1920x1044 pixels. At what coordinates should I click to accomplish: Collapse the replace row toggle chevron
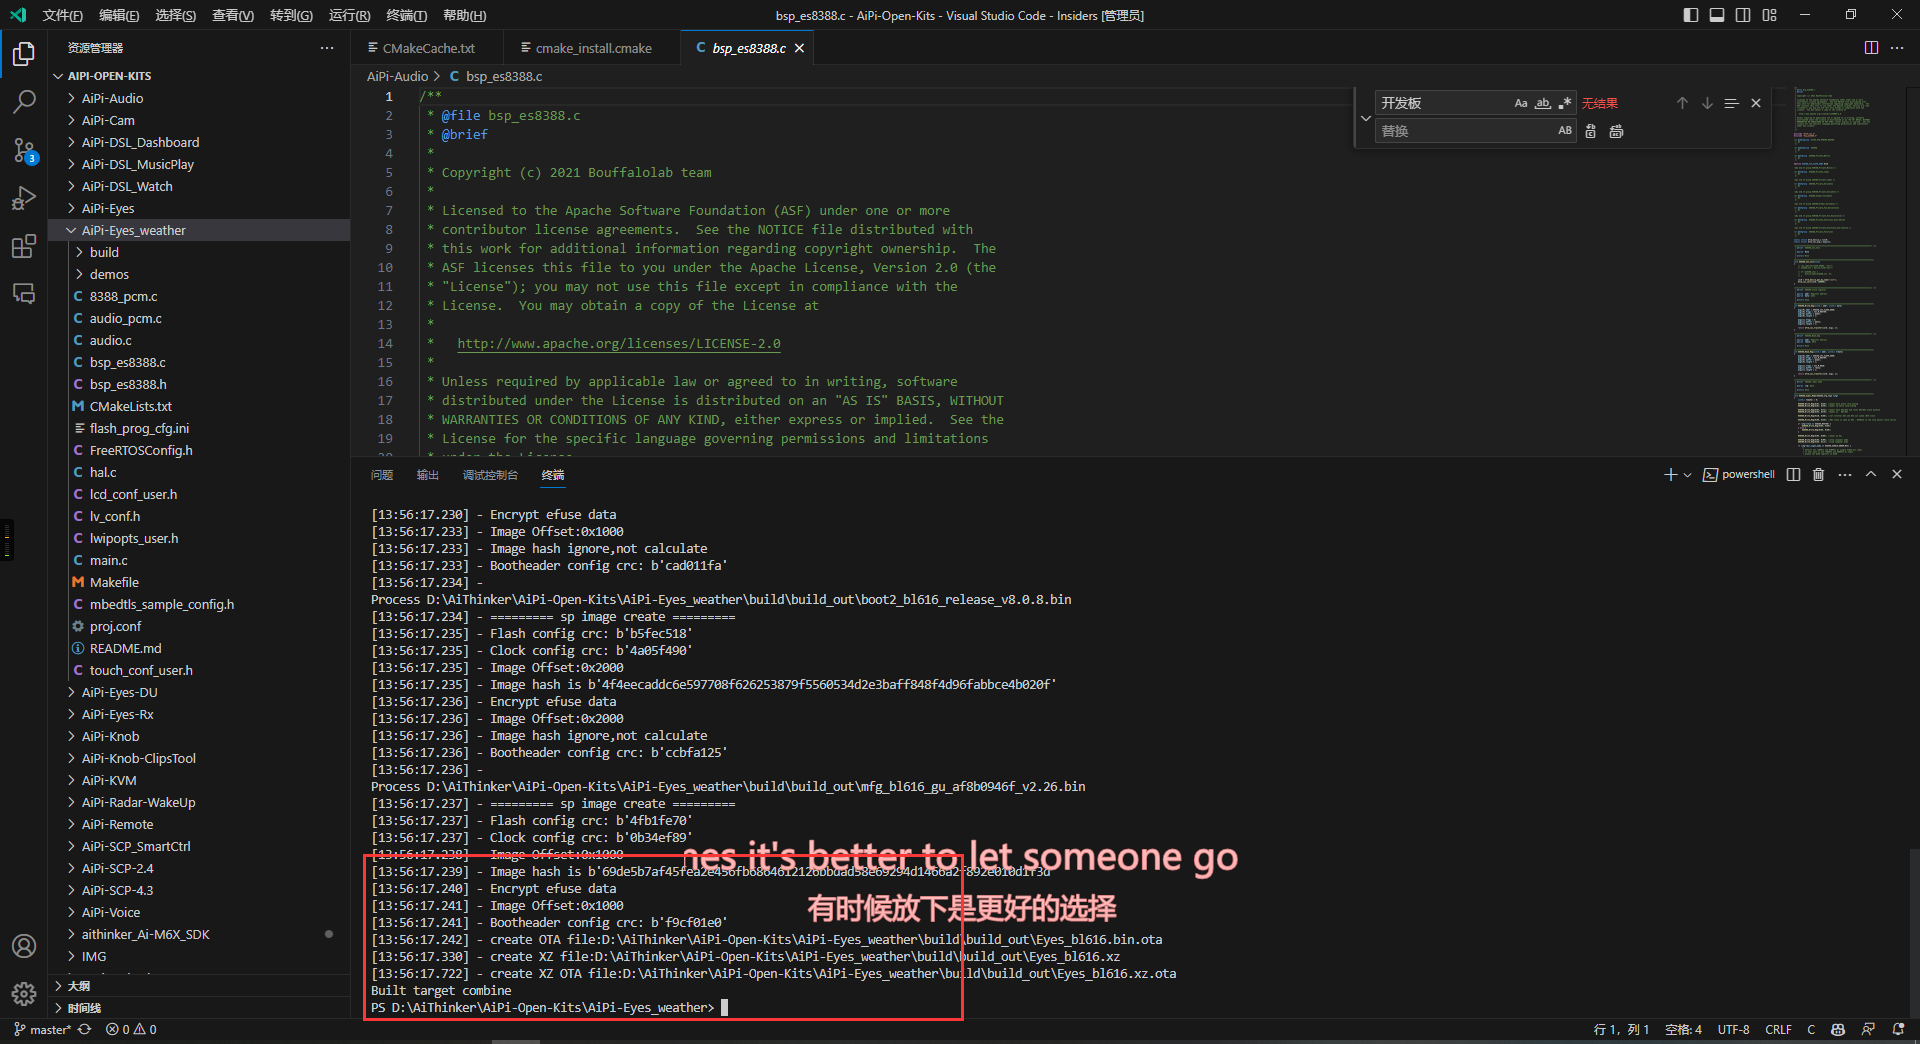tap(1366, 118)
